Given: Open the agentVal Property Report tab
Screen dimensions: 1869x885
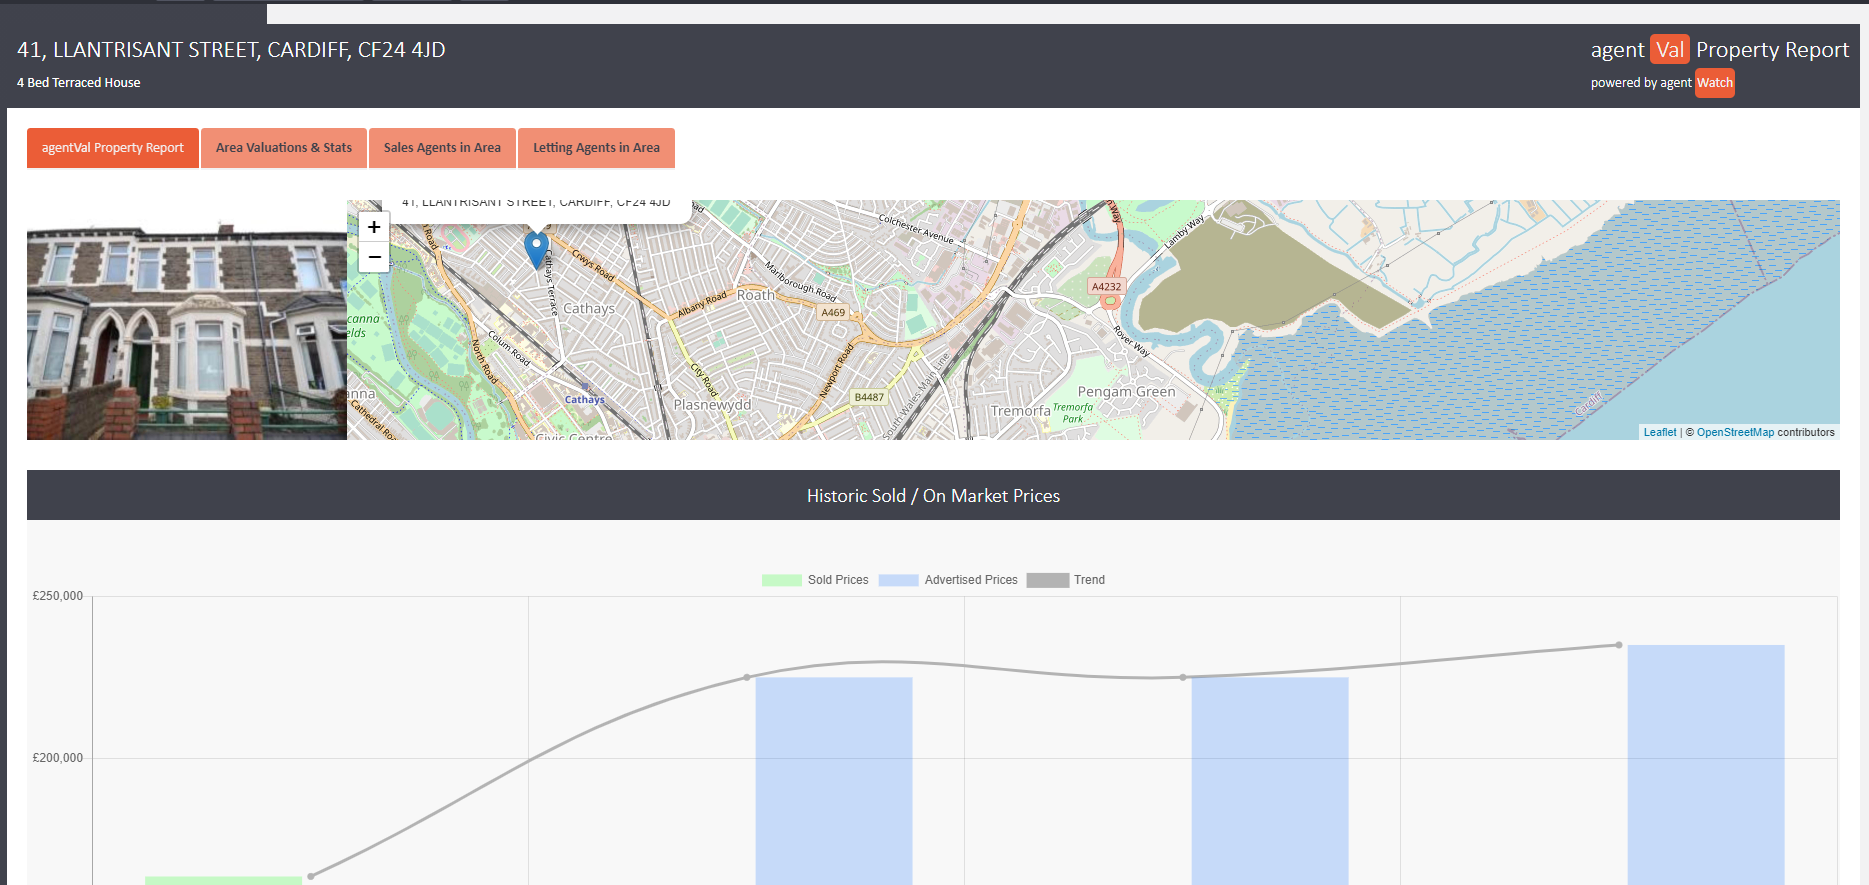Looking at the screenshot, I should click(x=113, y=148).
